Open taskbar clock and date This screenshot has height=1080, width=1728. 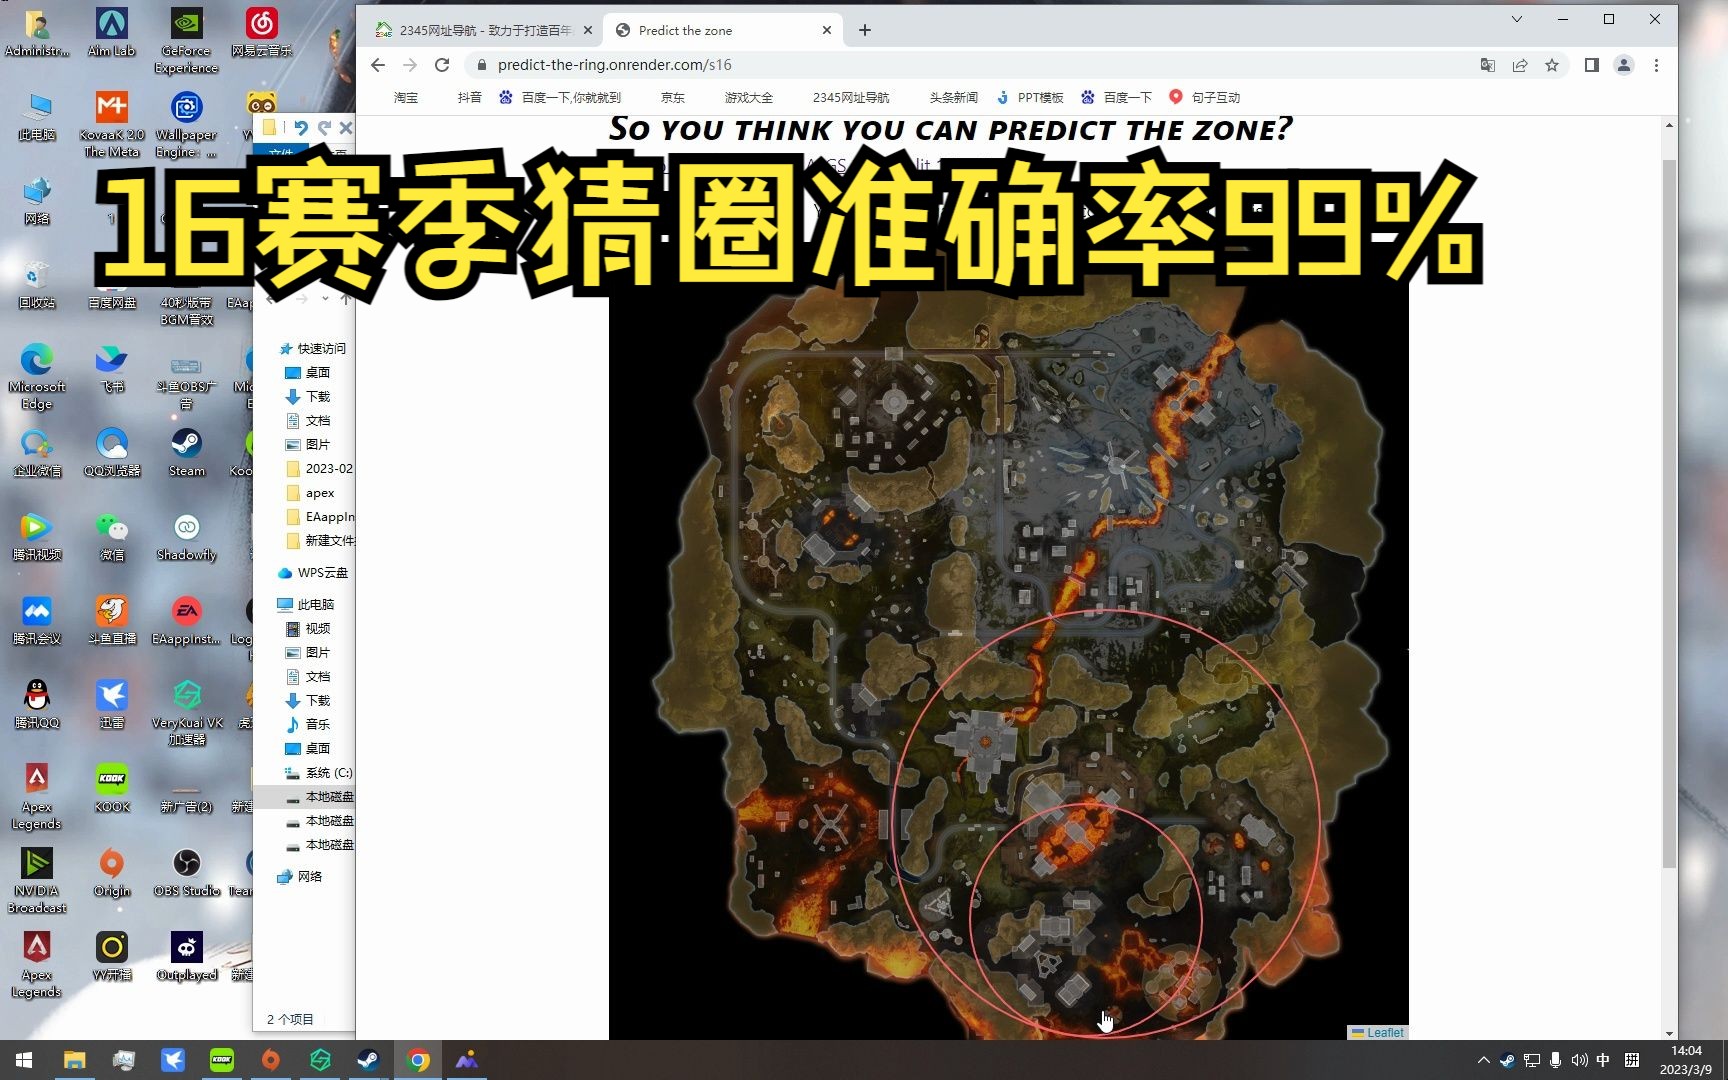[1686, 1060]
